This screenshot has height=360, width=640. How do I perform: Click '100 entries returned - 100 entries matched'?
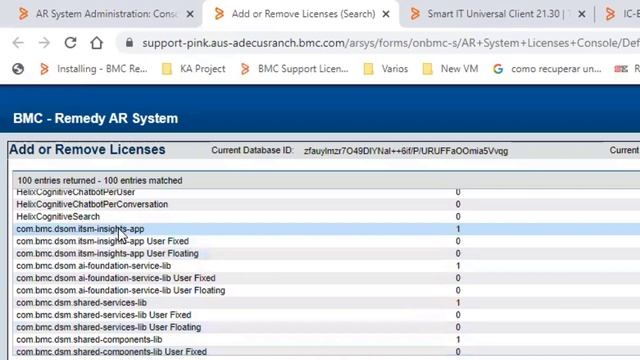click(x=100, y=180)
